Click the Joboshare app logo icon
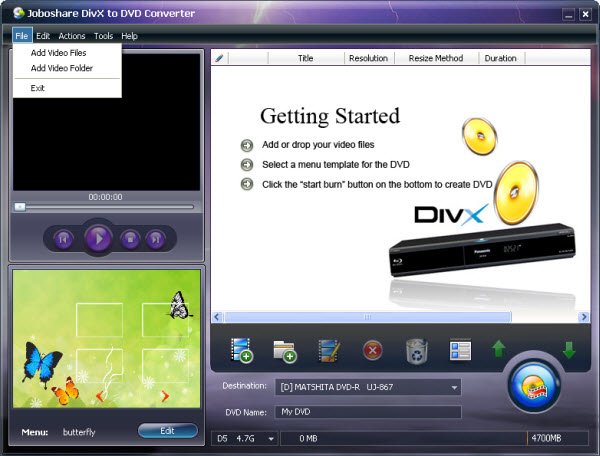This screenshot has width=600, height=456. [18, 13]
